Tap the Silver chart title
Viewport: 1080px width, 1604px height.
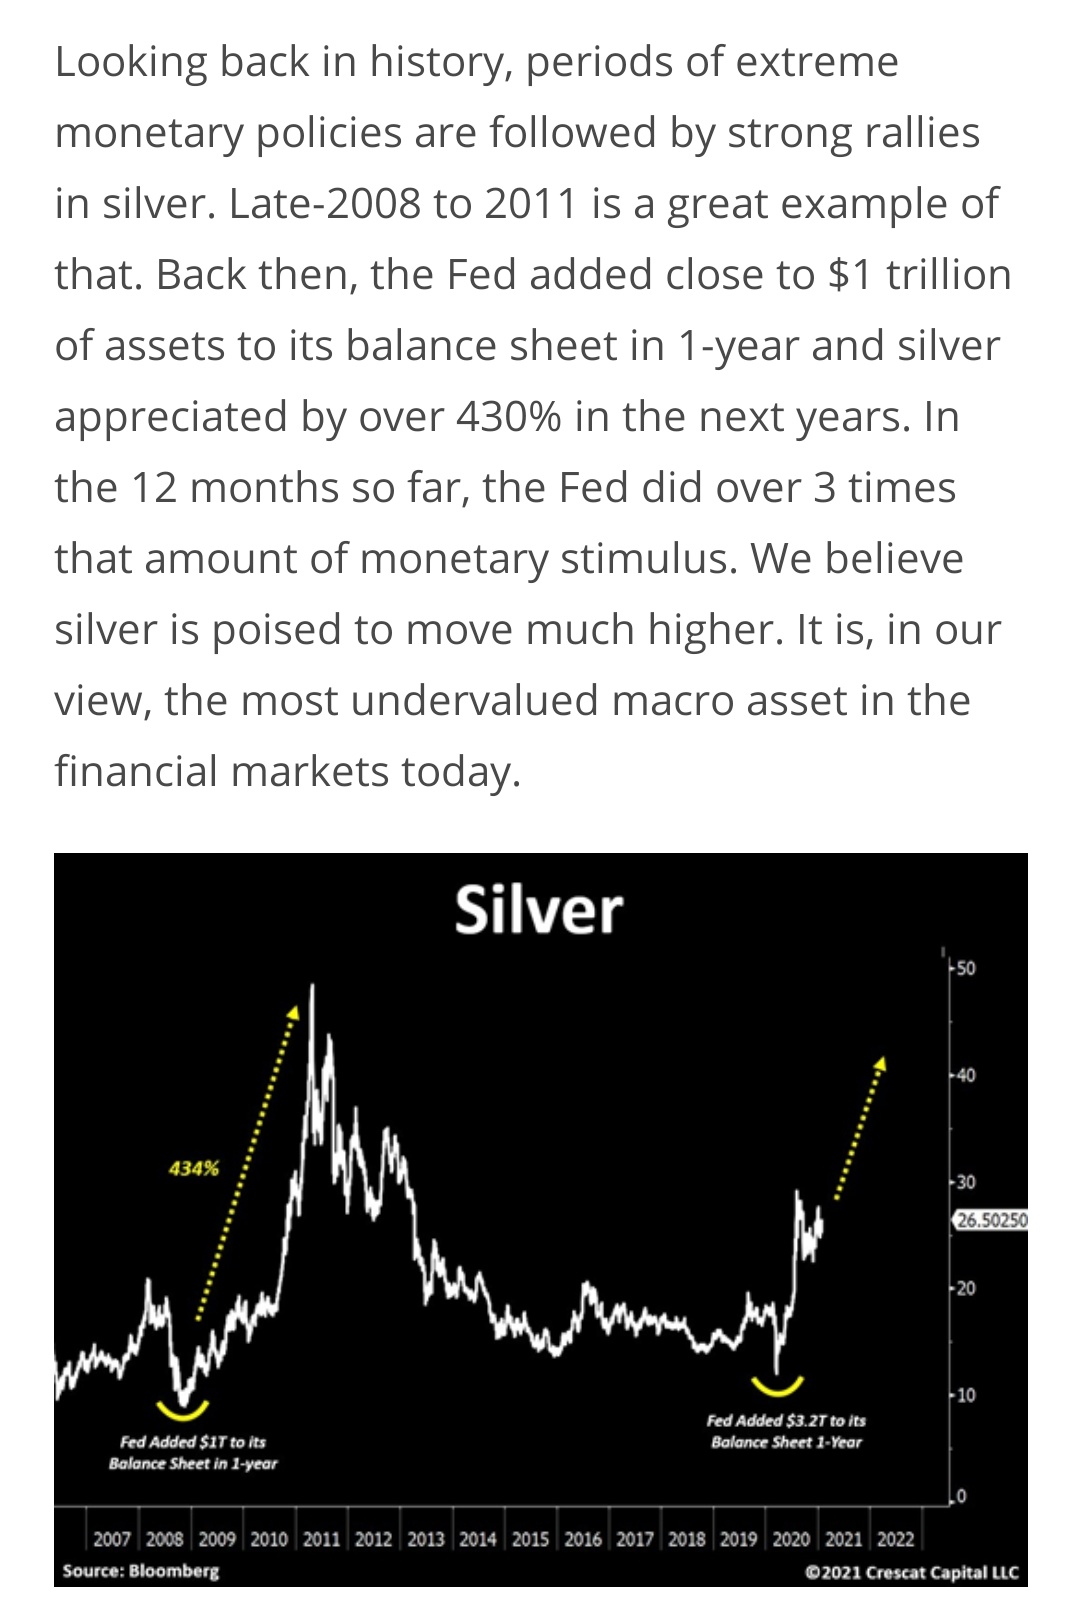pyautogui.click(x=538, y=911)
